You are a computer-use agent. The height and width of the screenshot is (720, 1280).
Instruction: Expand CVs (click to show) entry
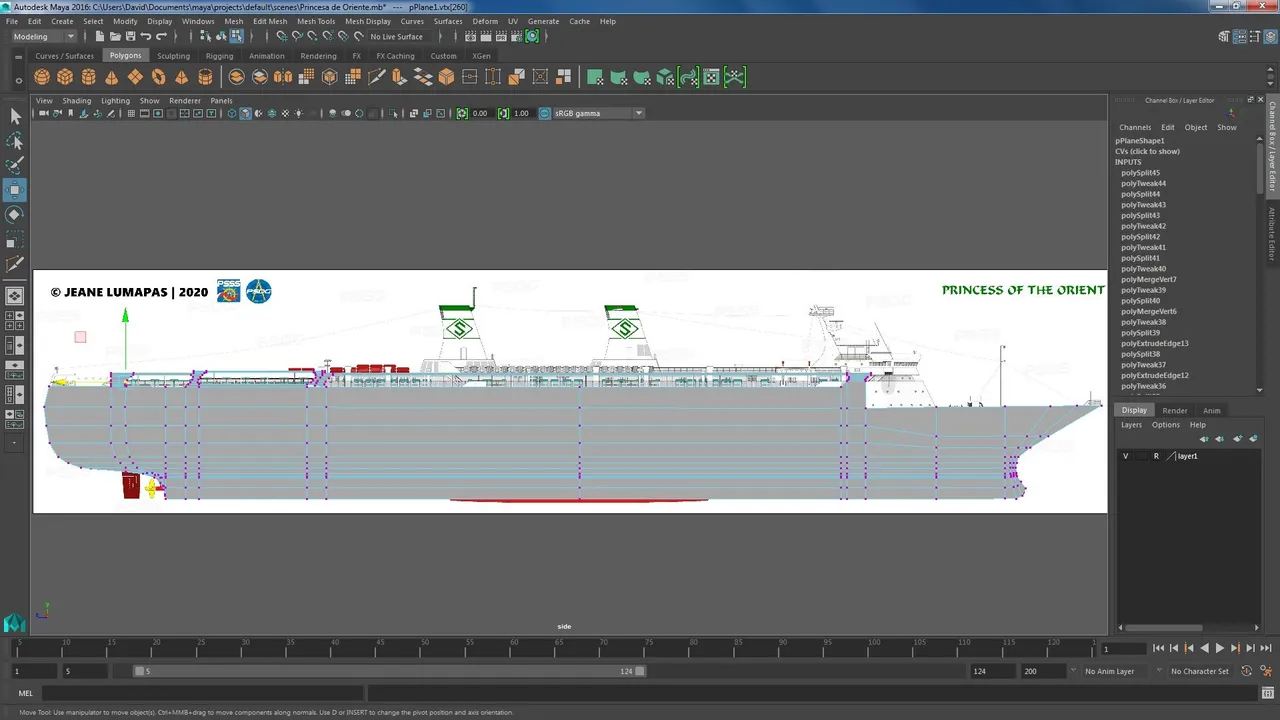point(1147,151)
